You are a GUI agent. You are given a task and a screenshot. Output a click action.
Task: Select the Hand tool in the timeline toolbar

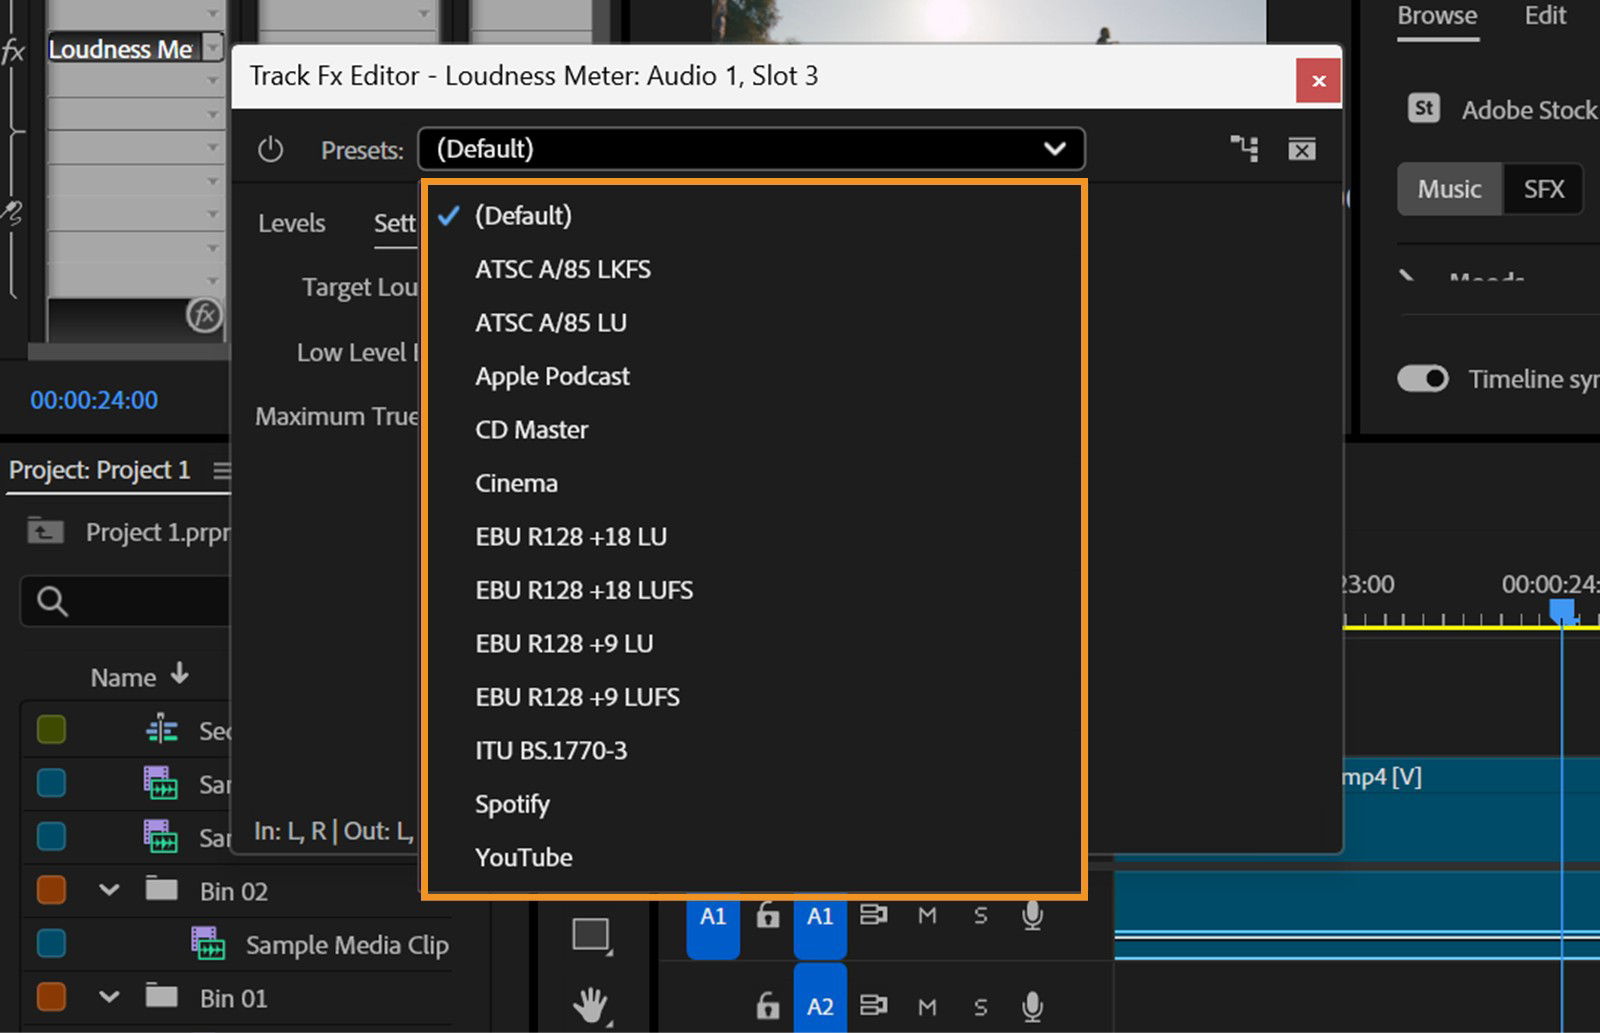point(592,1006)
